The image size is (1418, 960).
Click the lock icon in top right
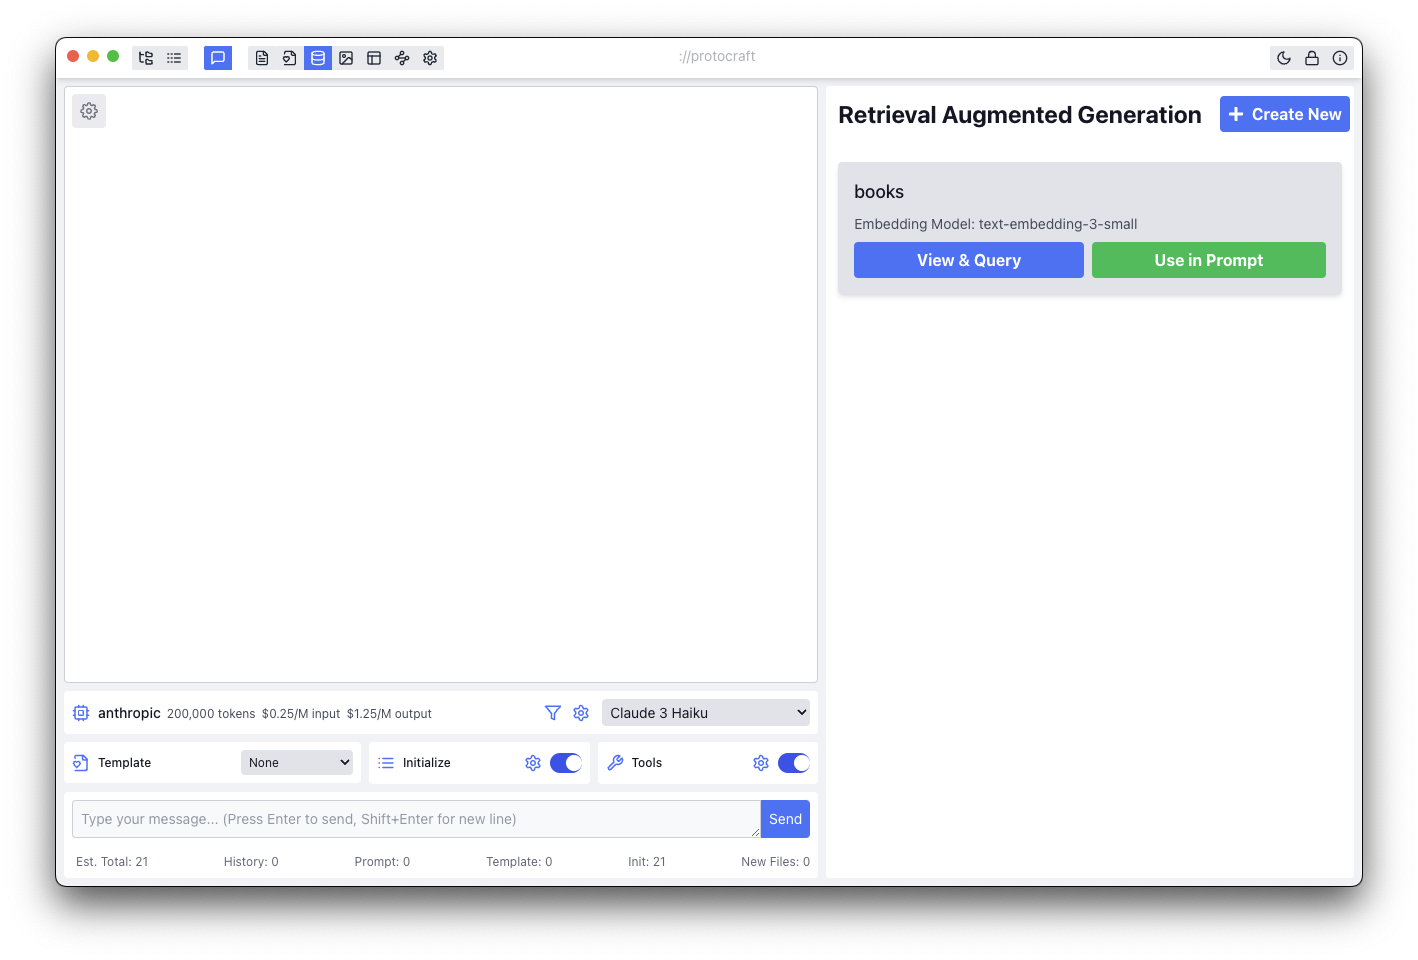[1312, 58]
